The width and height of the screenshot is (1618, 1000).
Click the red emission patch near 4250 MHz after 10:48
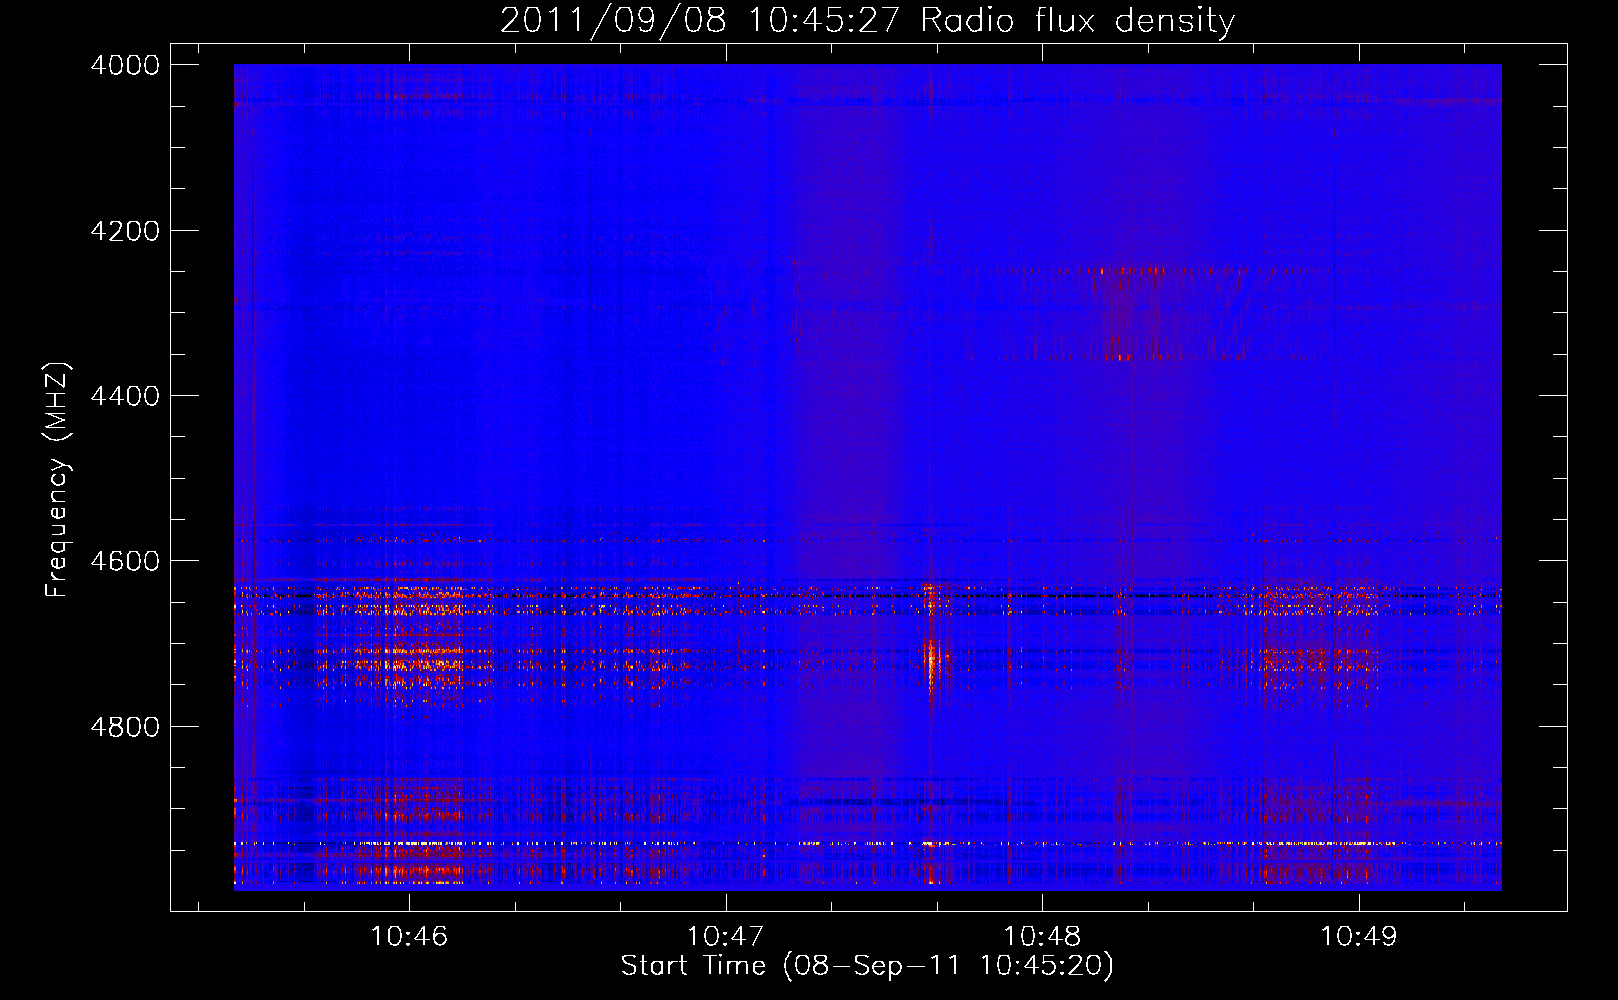(x=1130, y=270)
